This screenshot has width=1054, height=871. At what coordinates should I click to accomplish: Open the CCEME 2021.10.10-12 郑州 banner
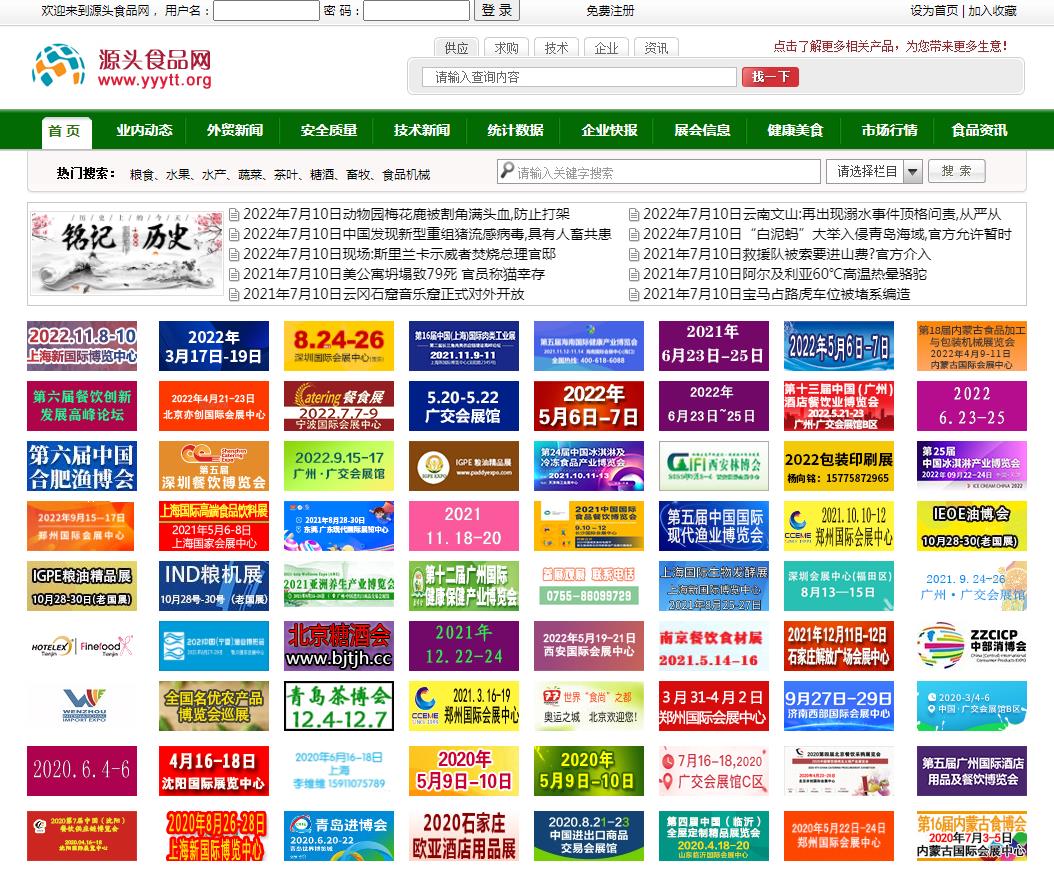click(839, 526)
